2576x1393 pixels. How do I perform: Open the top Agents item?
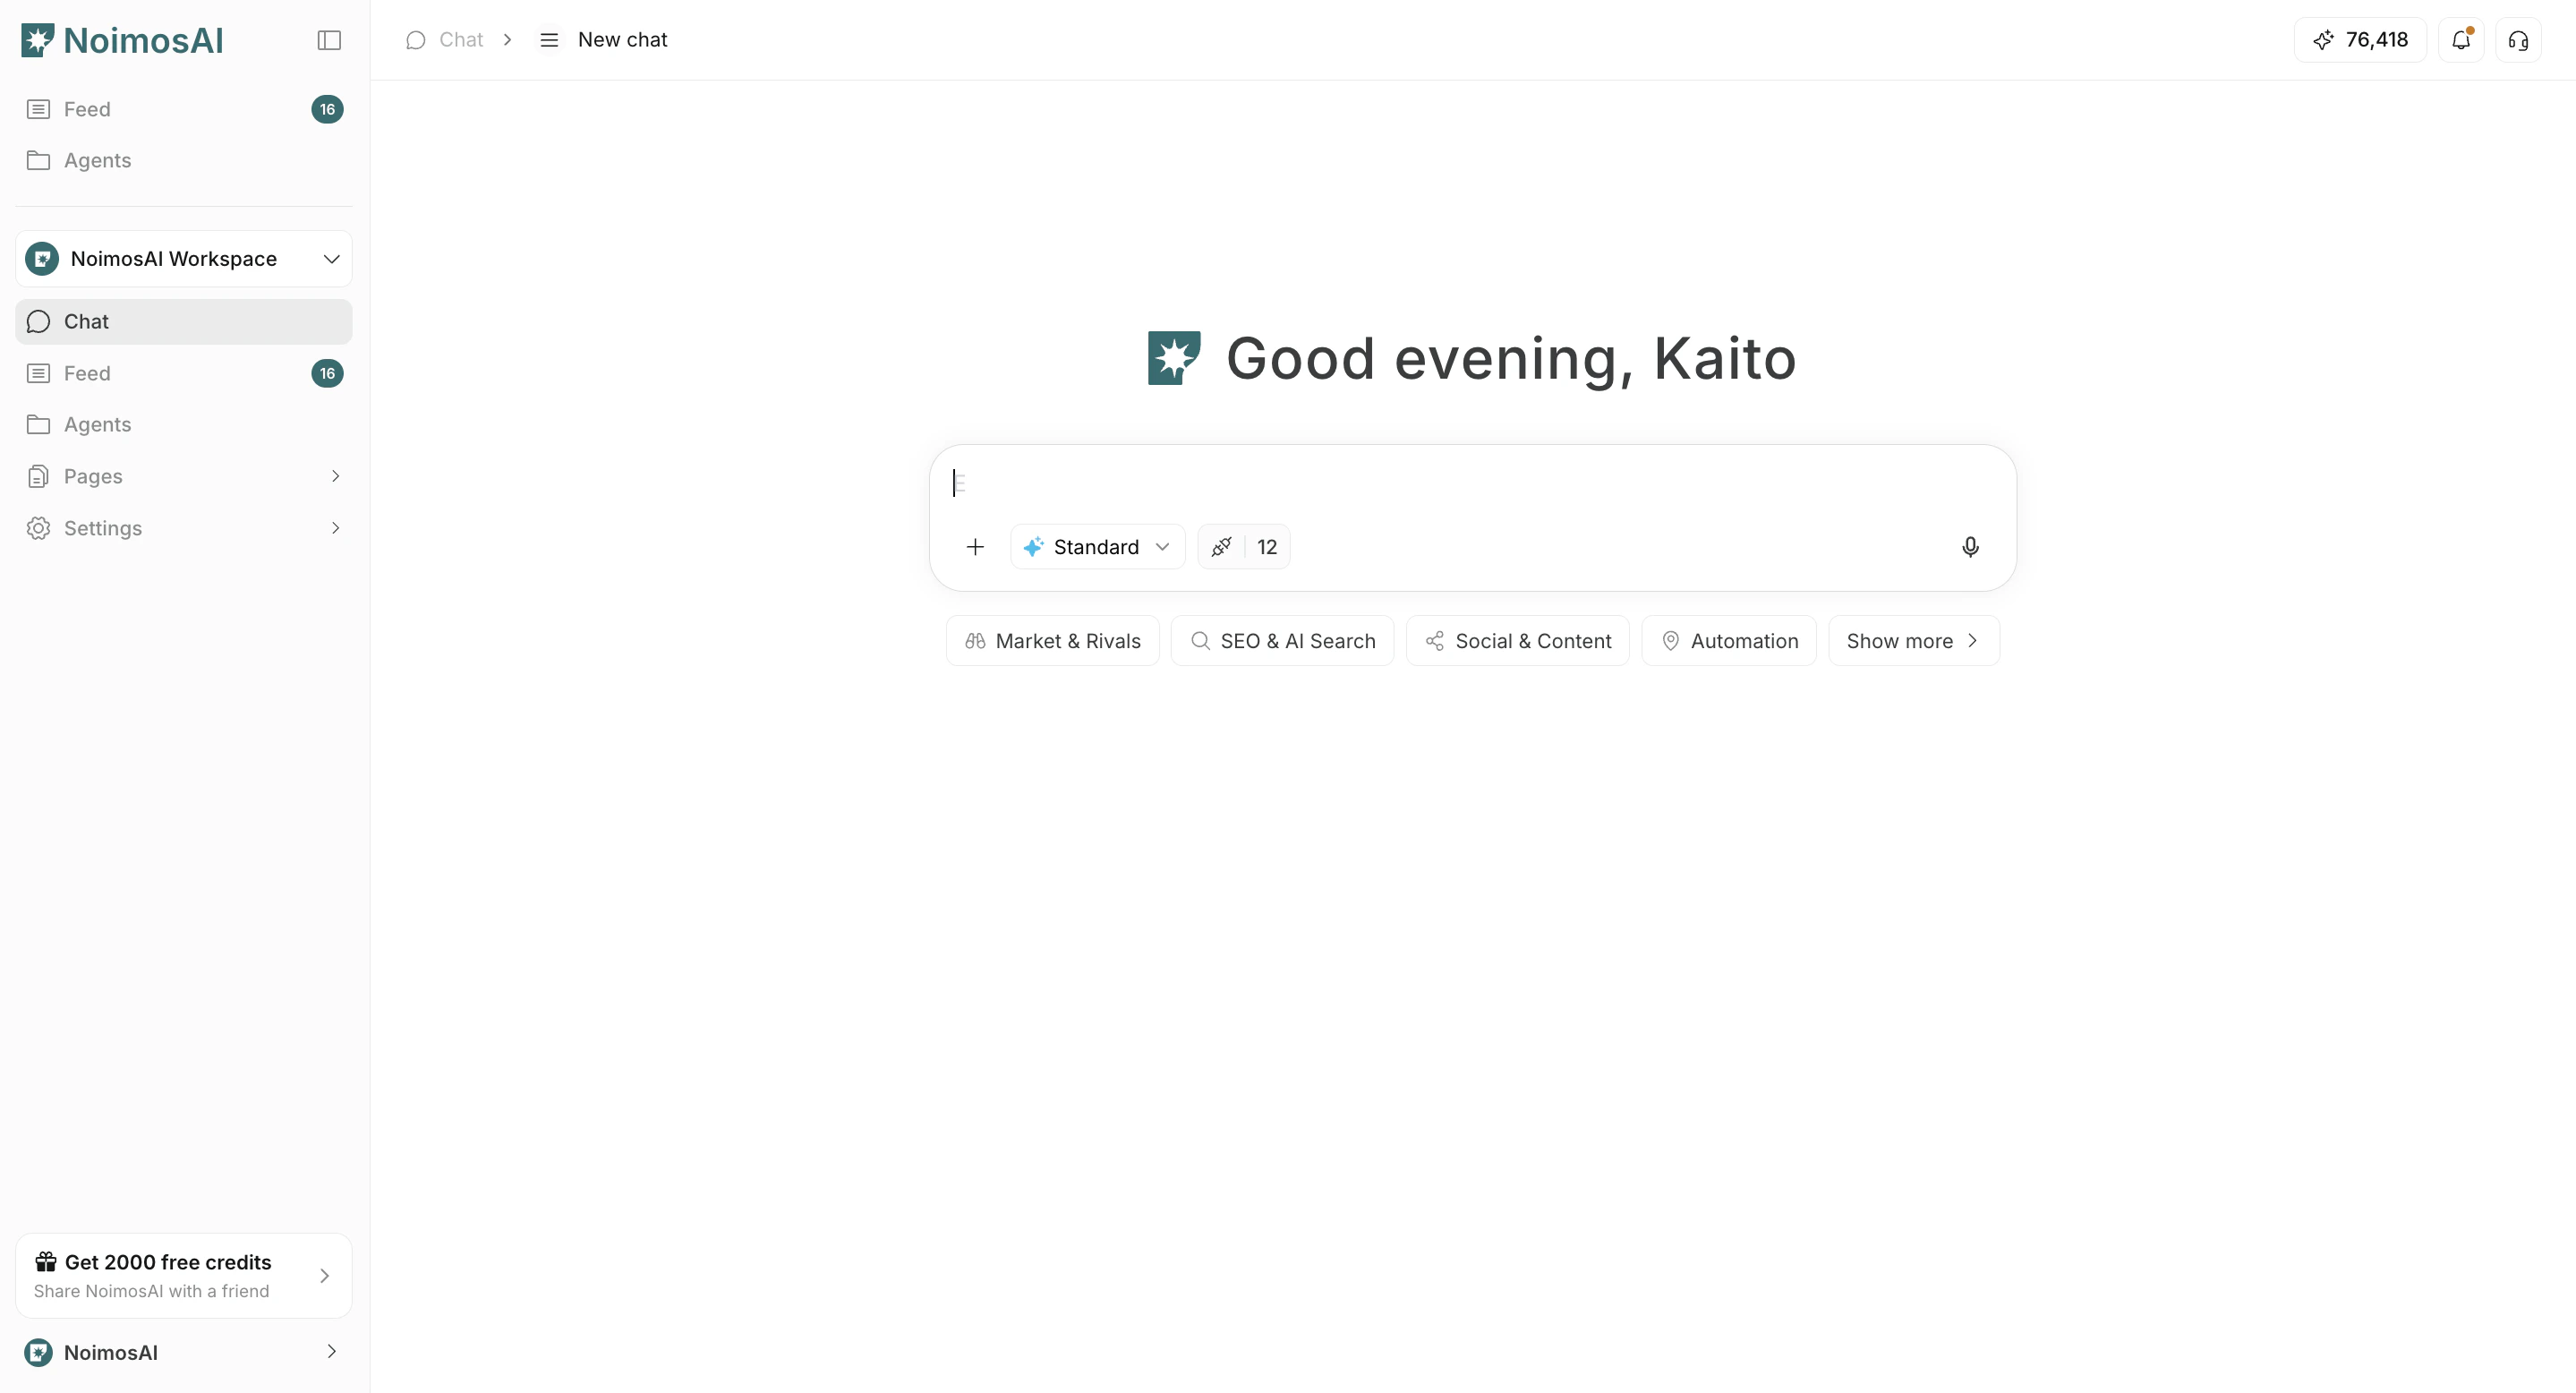coord(184,160)
